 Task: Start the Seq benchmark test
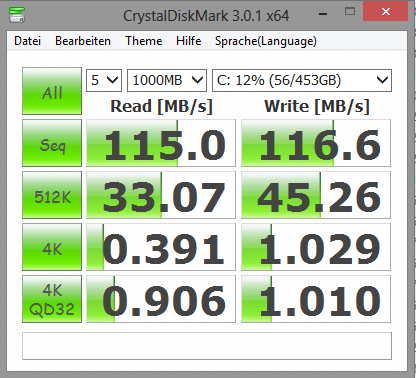[52, 143]
